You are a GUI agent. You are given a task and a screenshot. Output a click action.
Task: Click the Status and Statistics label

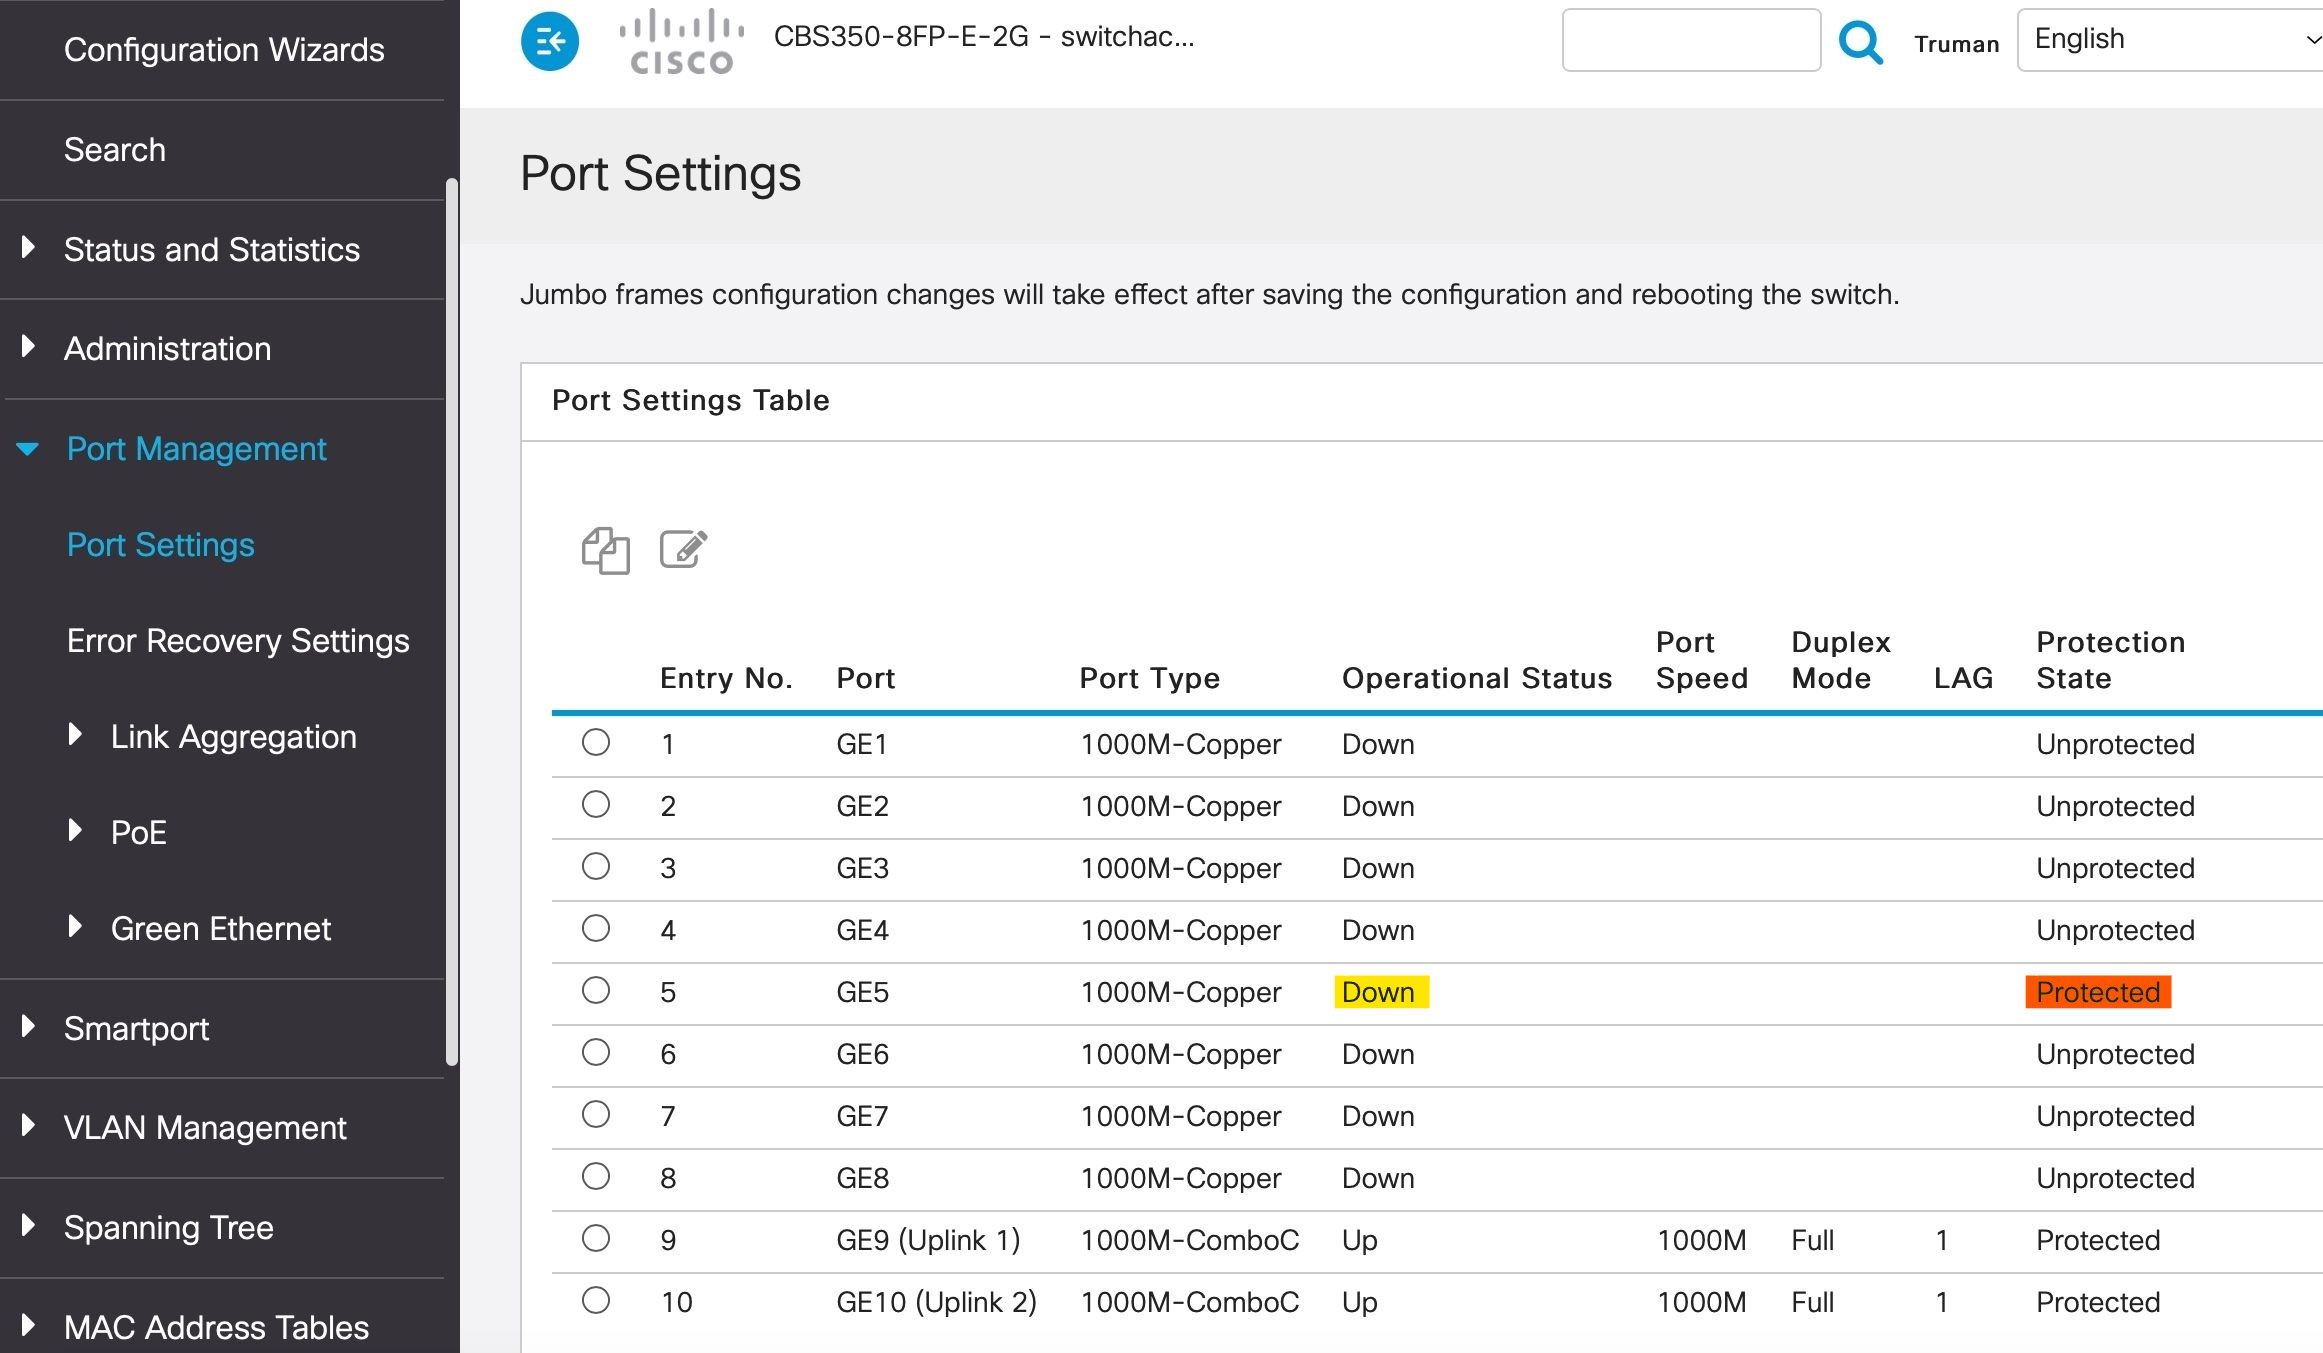coord(212,249)
